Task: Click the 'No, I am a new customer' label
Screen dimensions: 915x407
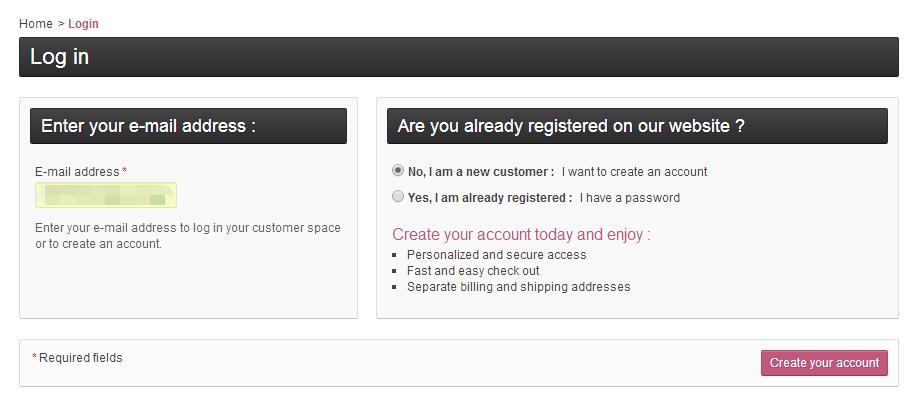Action: (480, 172)
